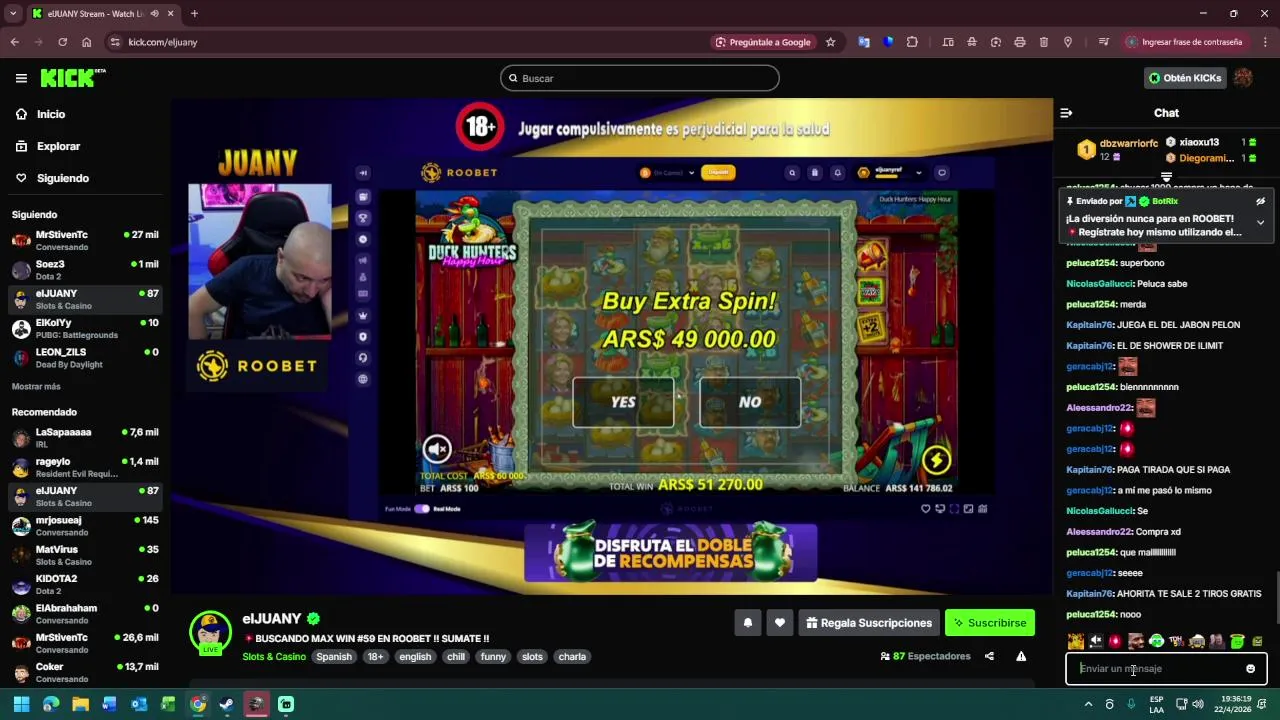
Task: Click the Suscribirse button
Action: pyautogui.click(x=990, y=623)
